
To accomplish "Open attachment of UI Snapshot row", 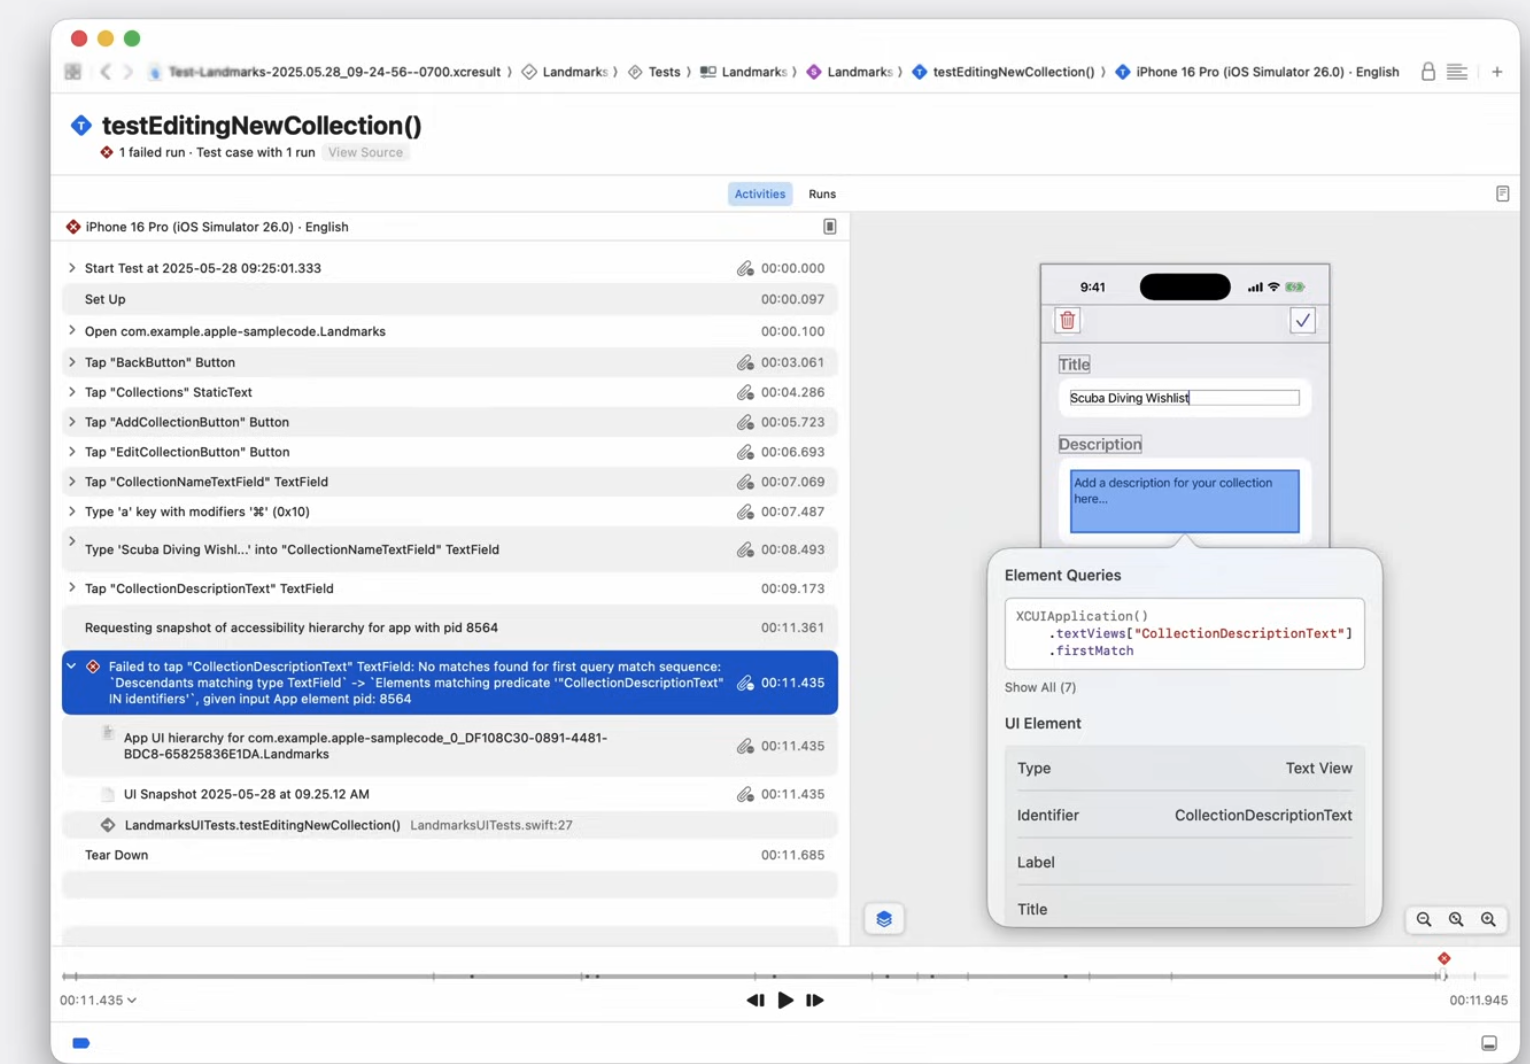I will pyautogui.click(x=745, y=794).
